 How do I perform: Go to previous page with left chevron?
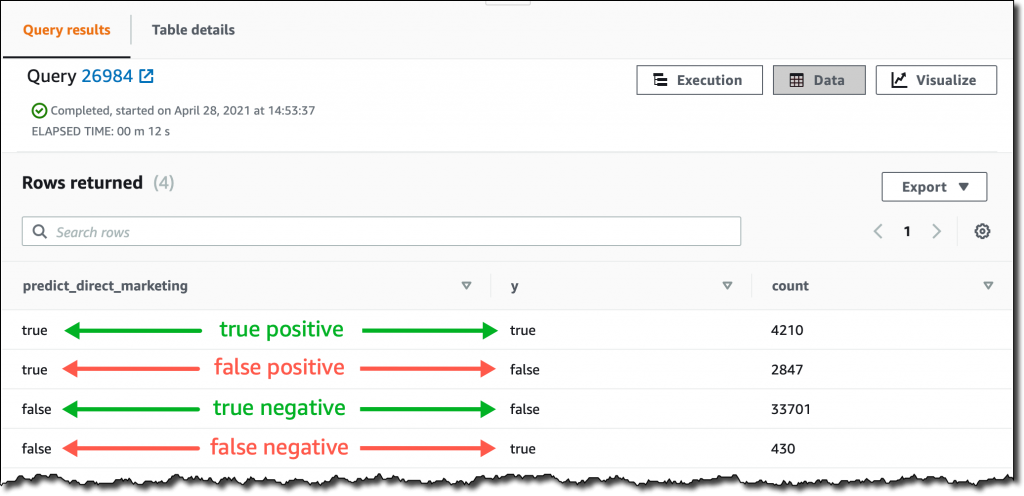(878, 231)
